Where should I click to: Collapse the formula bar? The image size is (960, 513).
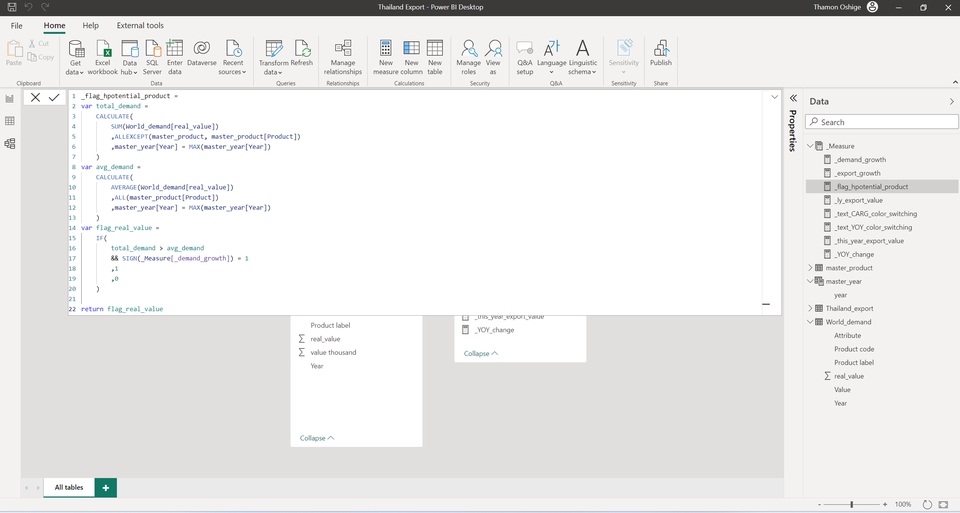coord(774,97)
